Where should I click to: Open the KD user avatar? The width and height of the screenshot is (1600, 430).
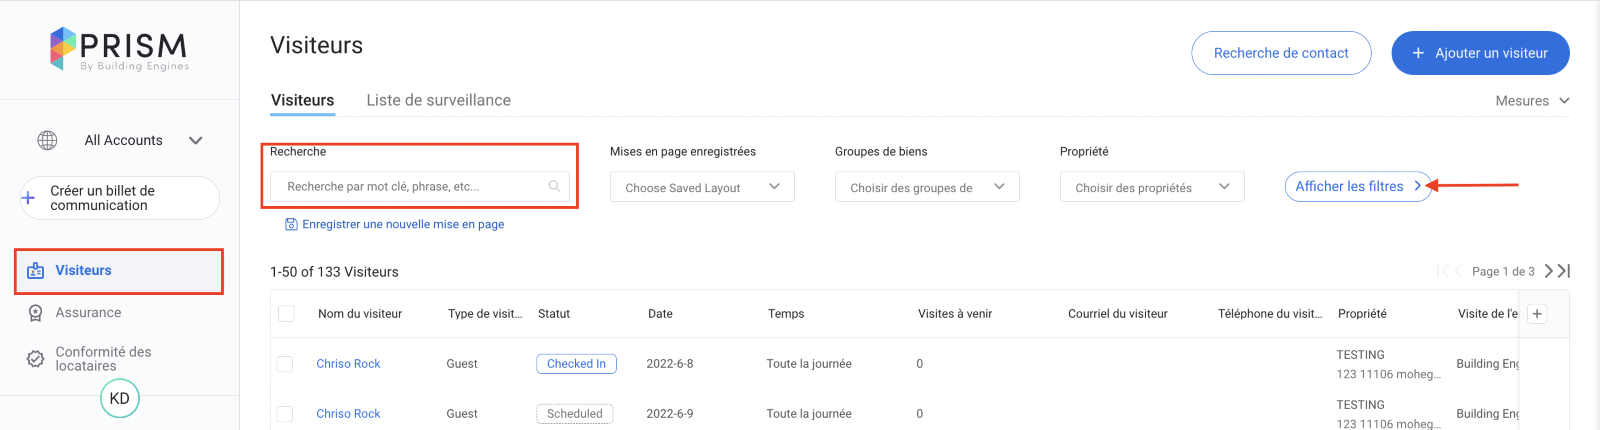(120, 398)
